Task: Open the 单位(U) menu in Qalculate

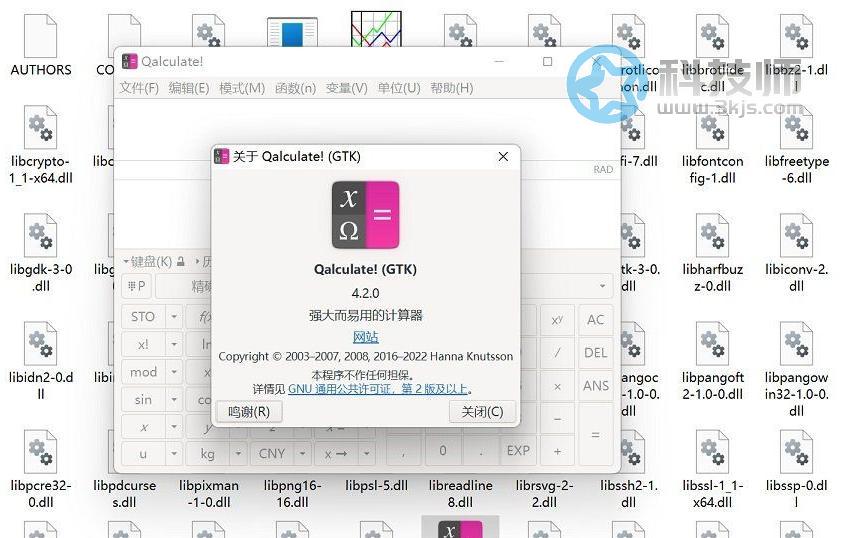Action: click(399, 88)
